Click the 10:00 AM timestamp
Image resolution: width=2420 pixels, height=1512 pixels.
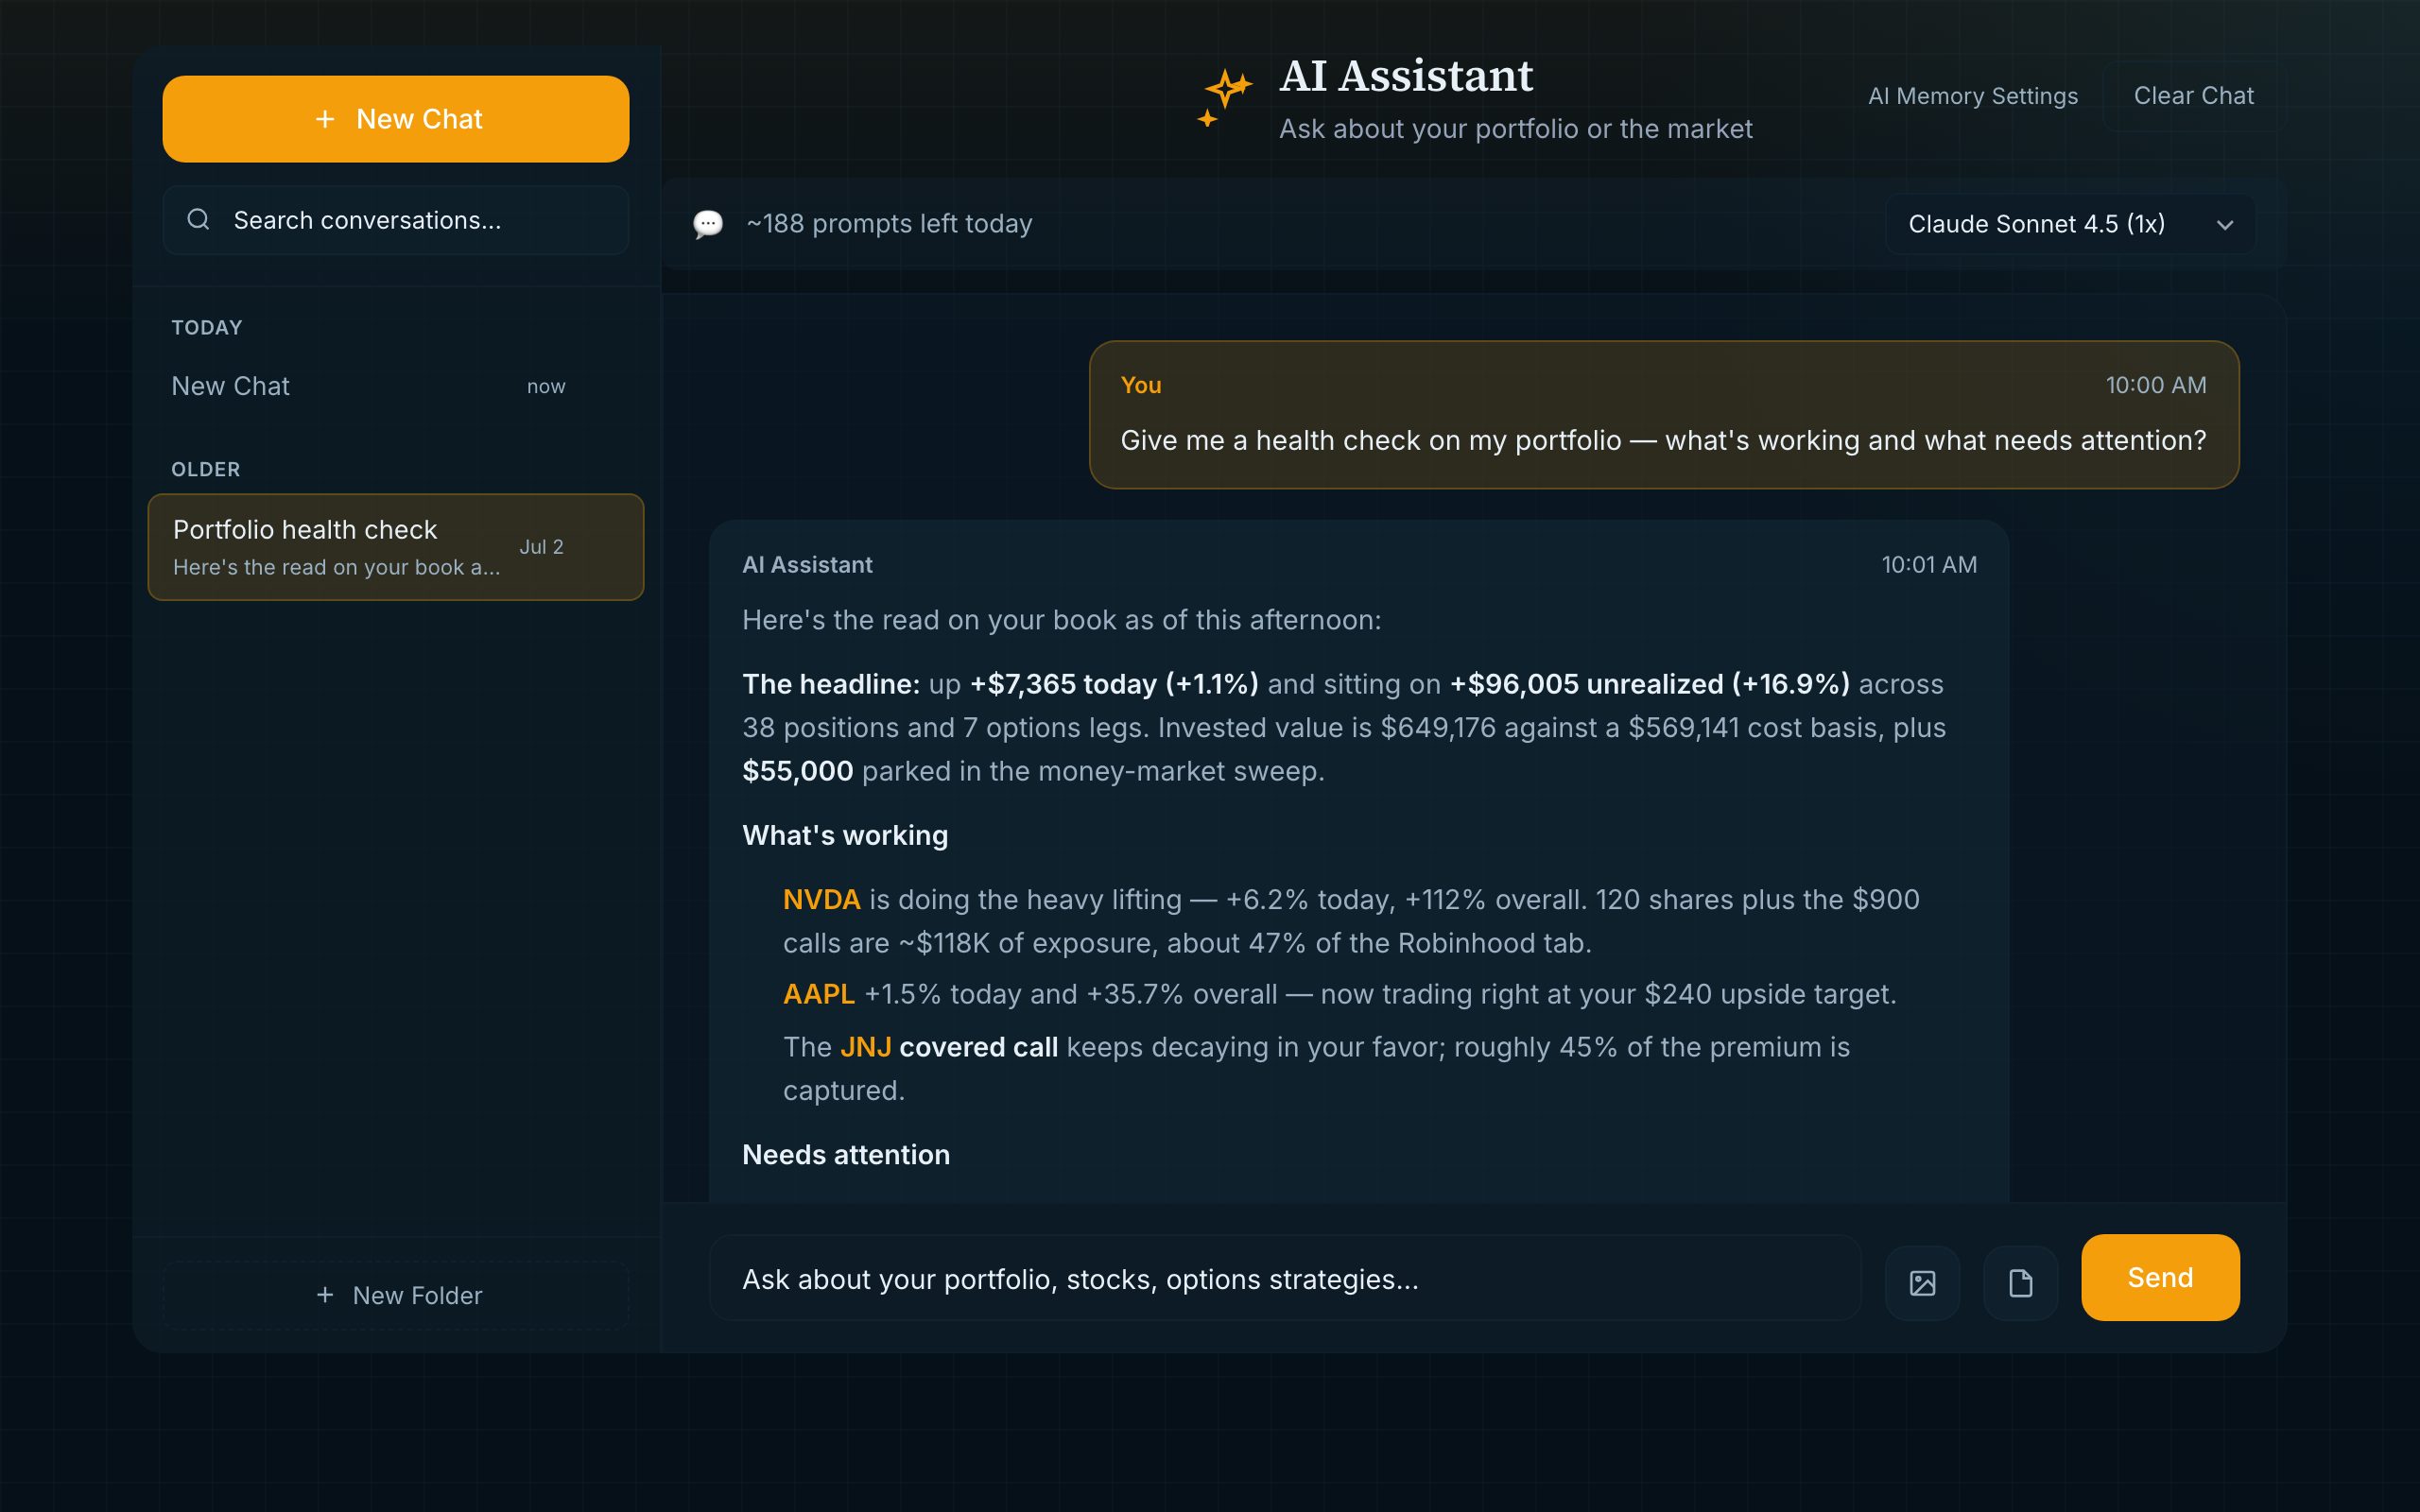2156,385
